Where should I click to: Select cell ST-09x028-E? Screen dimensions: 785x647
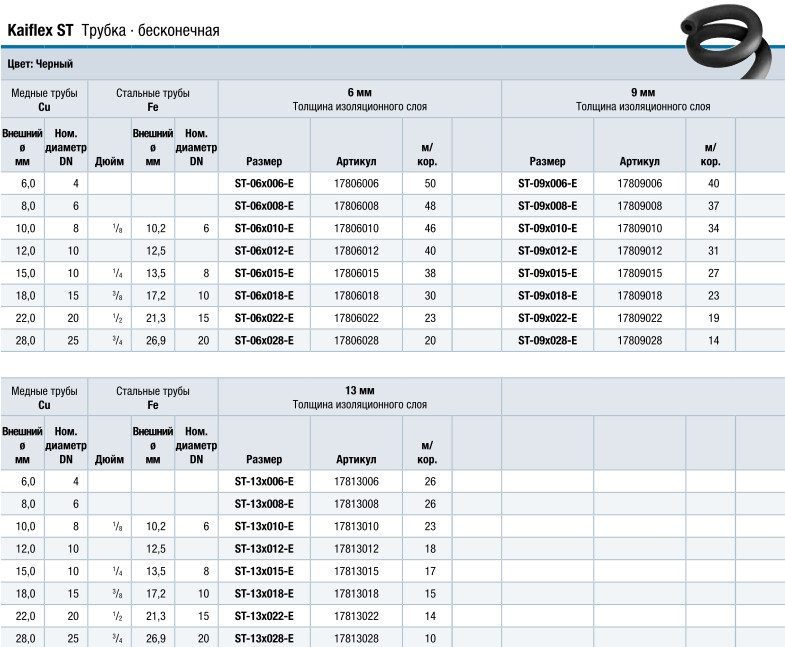pyautogui.click(x=547, y=341)
